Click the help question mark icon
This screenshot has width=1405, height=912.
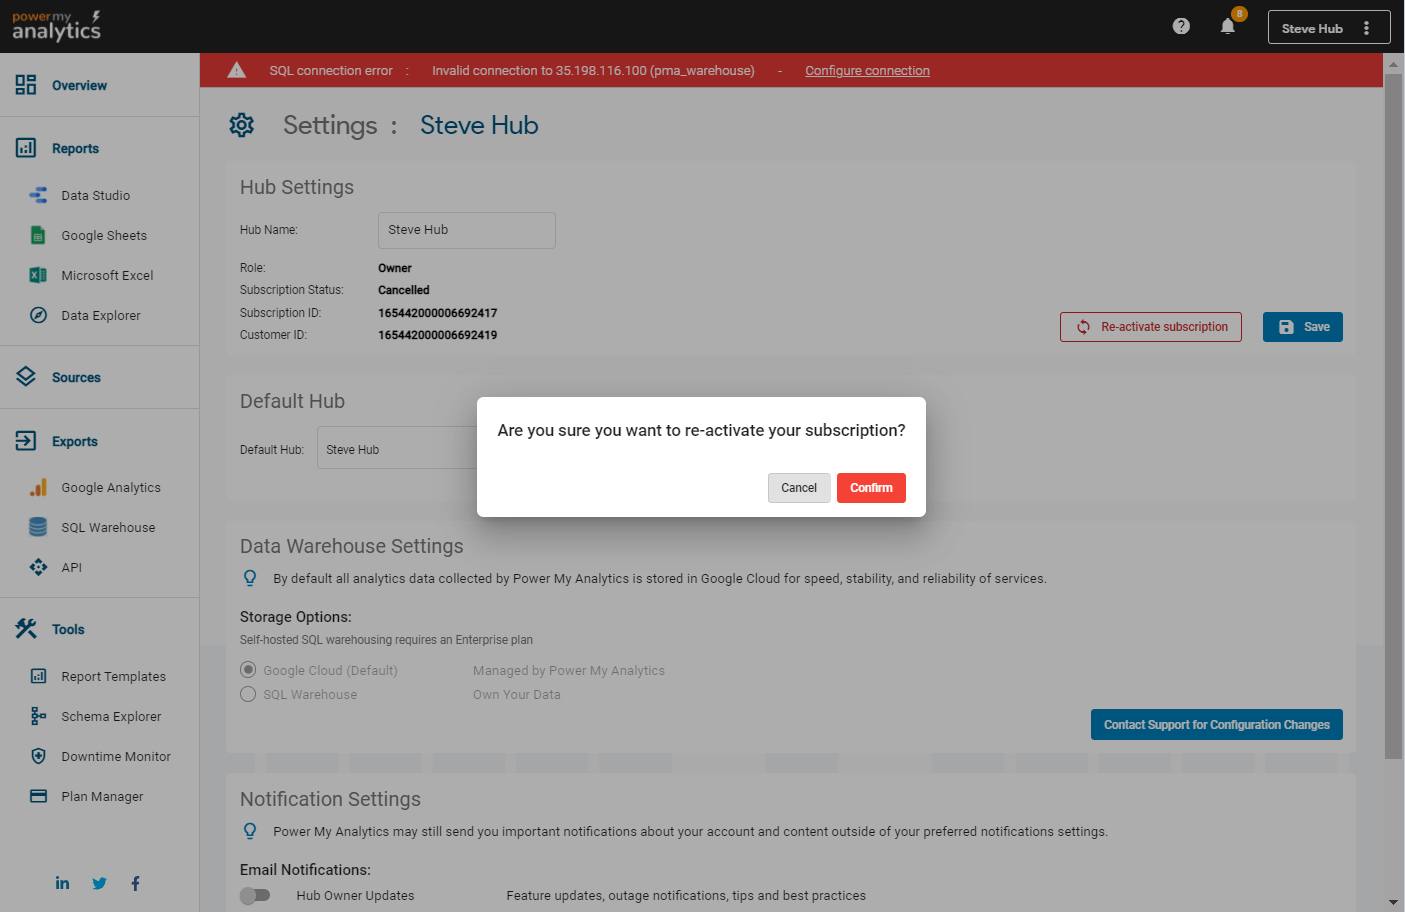click(x=1181, y=26)
